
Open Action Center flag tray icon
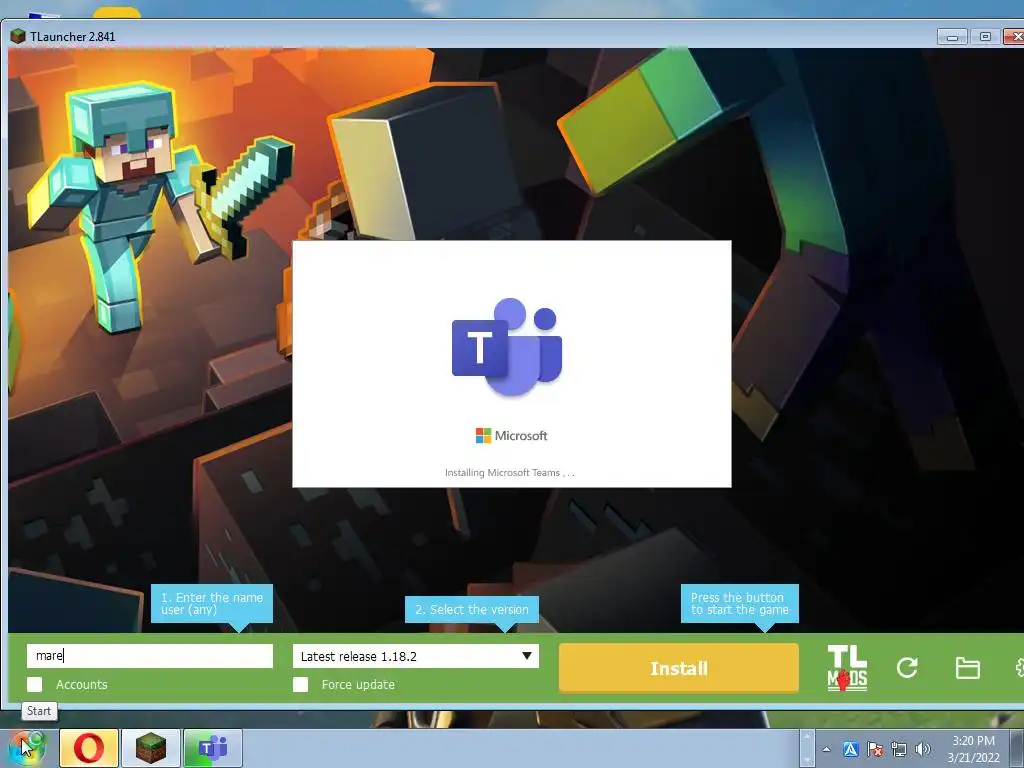click(874, 749)
